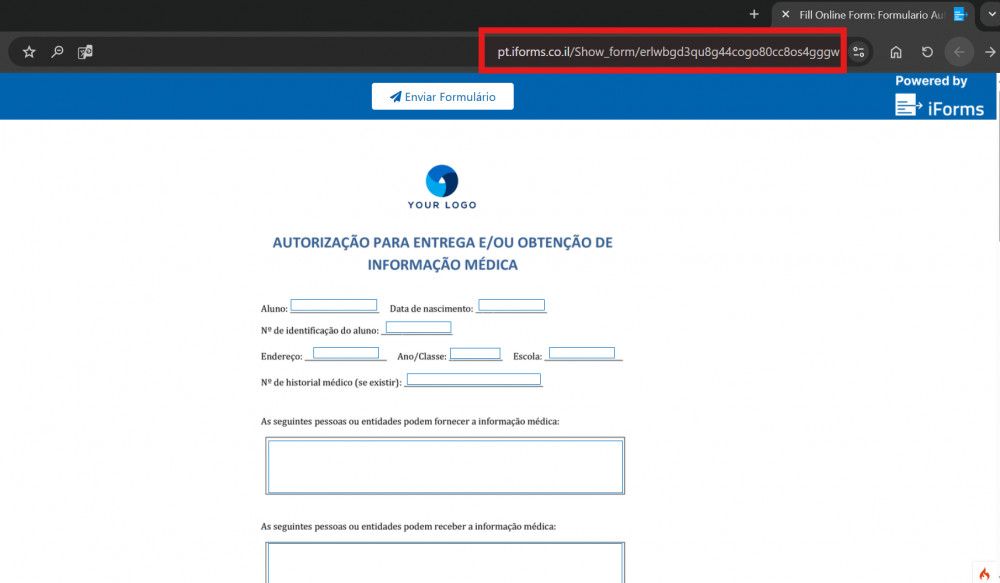This screenshot has width=1000, height=583.
Task: Click the Escola input field
Action: (x=581, y=354)
